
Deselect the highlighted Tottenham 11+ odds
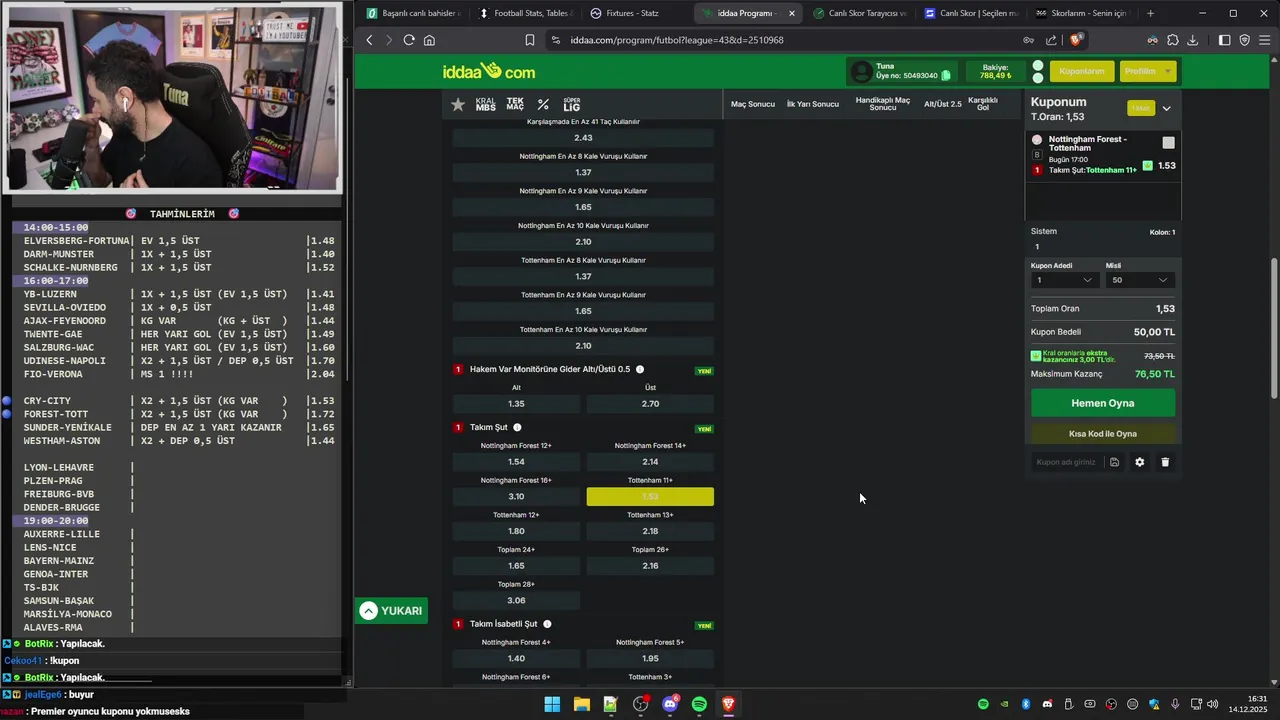(650, 496)
